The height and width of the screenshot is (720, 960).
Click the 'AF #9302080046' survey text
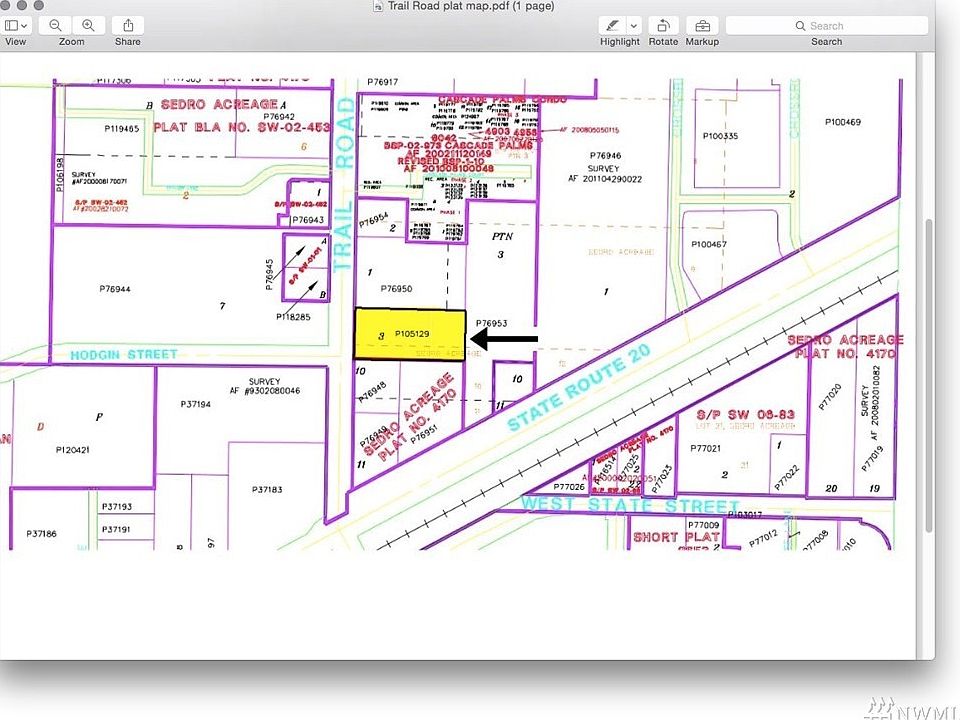click(x=264, y=391)
